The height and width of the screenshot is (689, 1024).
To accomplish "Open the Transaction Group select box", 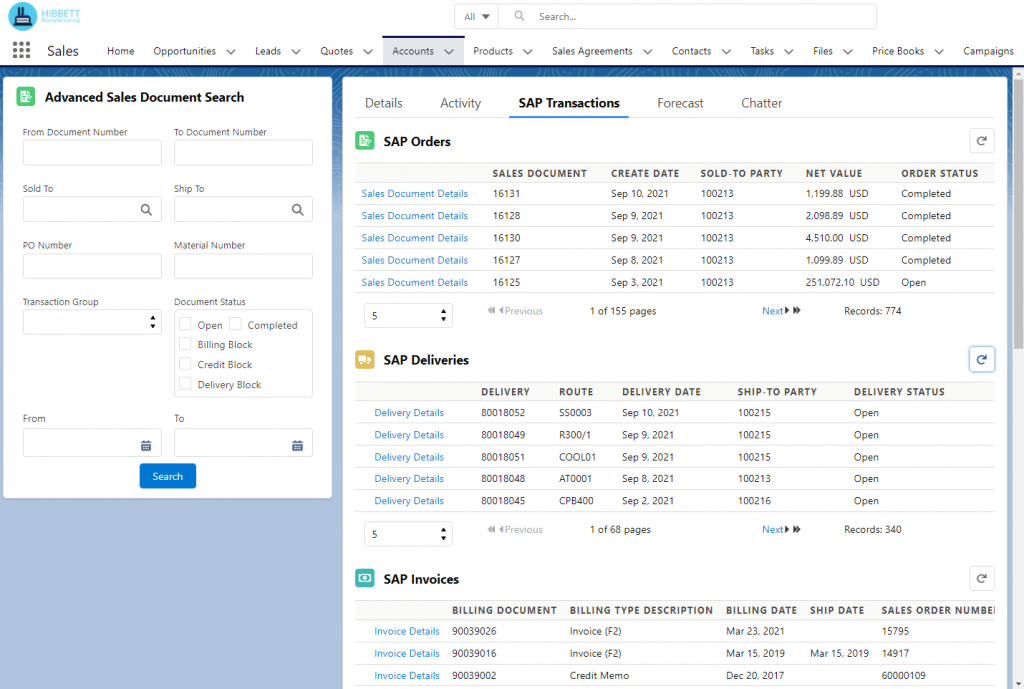I will [92, 322].
